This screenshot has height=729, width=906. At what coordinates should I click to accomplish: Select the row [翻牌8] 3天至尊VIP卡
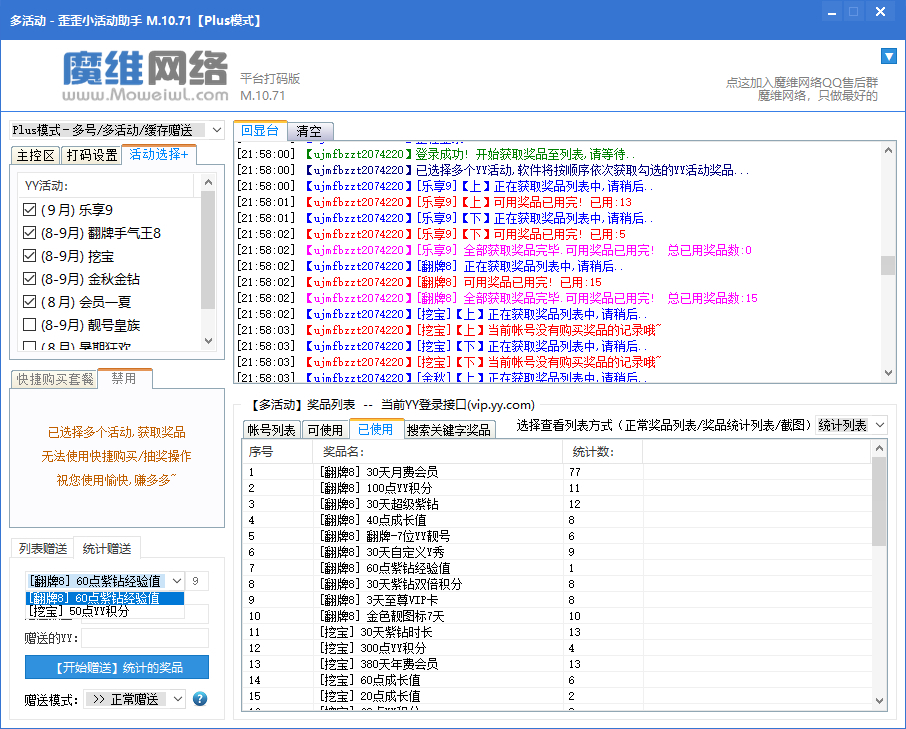pyautogui.click(x=557, y=600)
